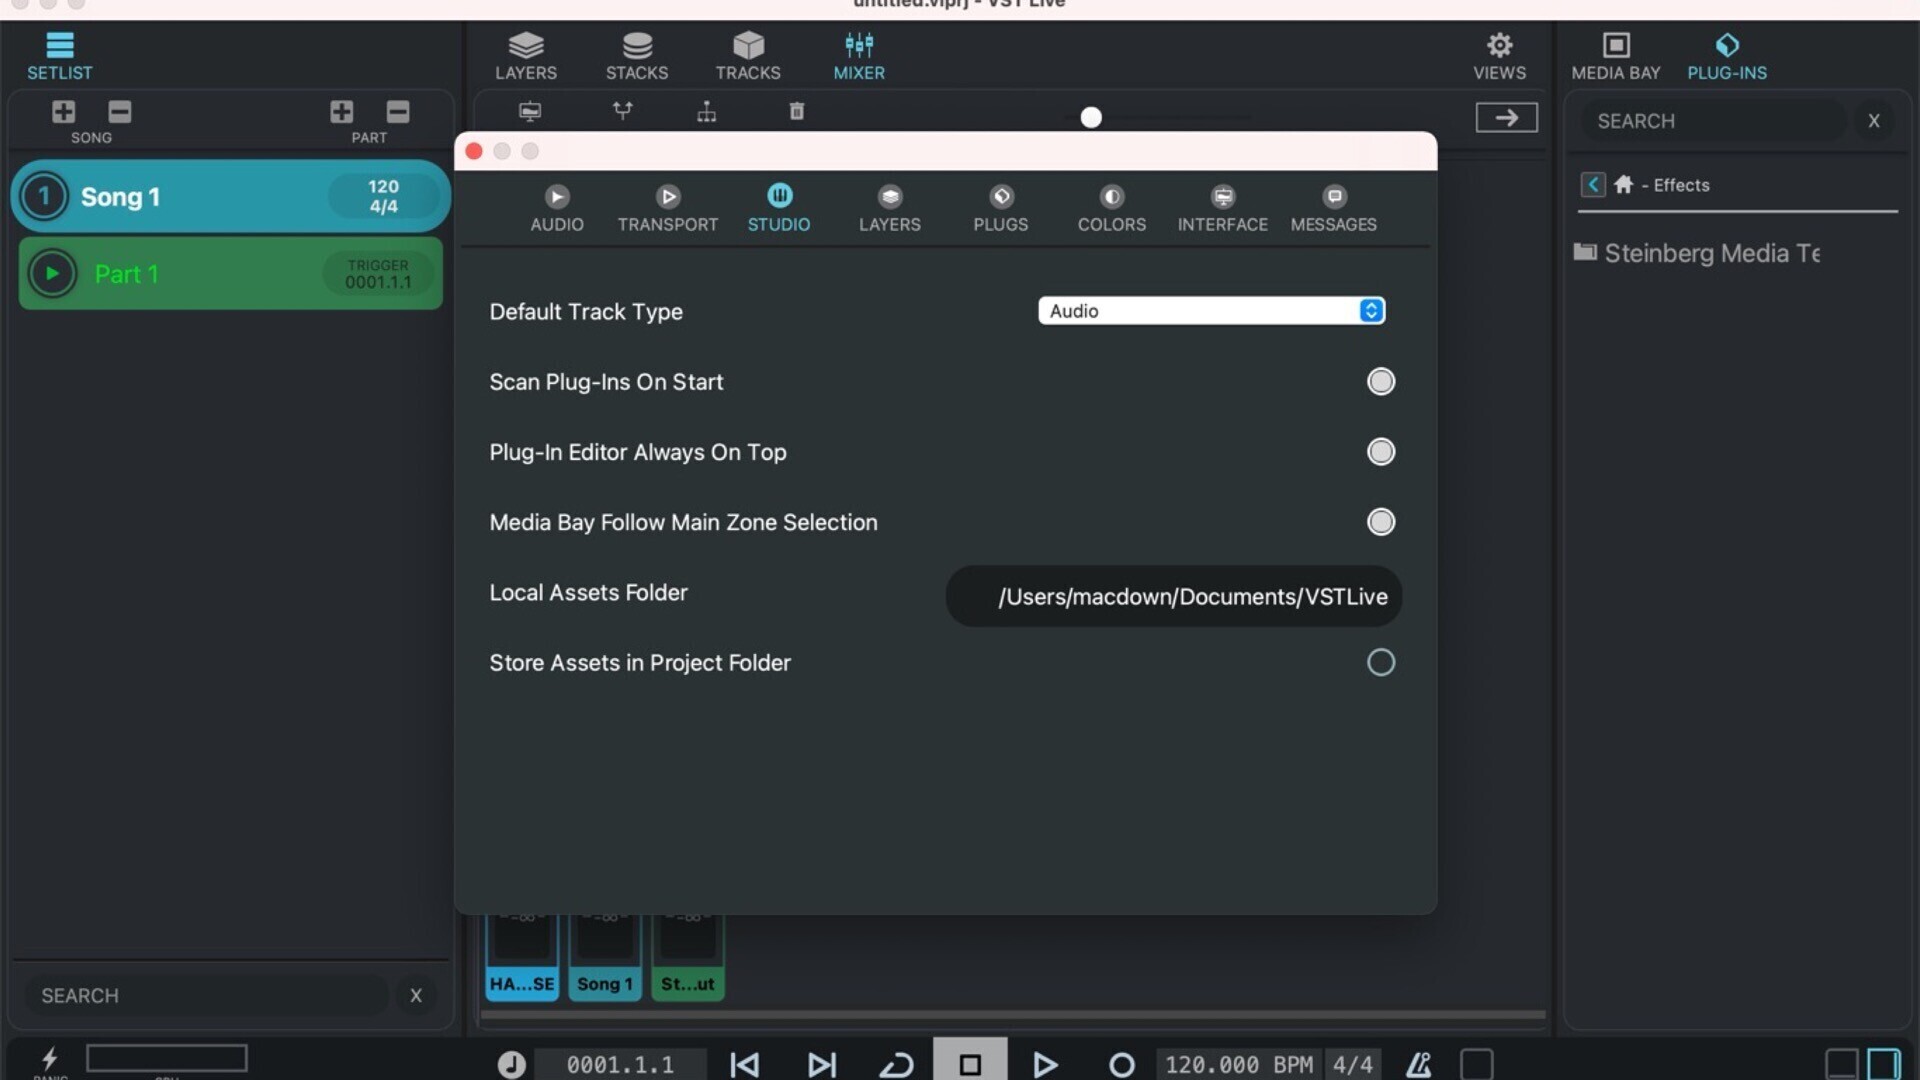Screen dimensions: 1920x1080
Task: Open the Layers view
Action: point(526,56)
